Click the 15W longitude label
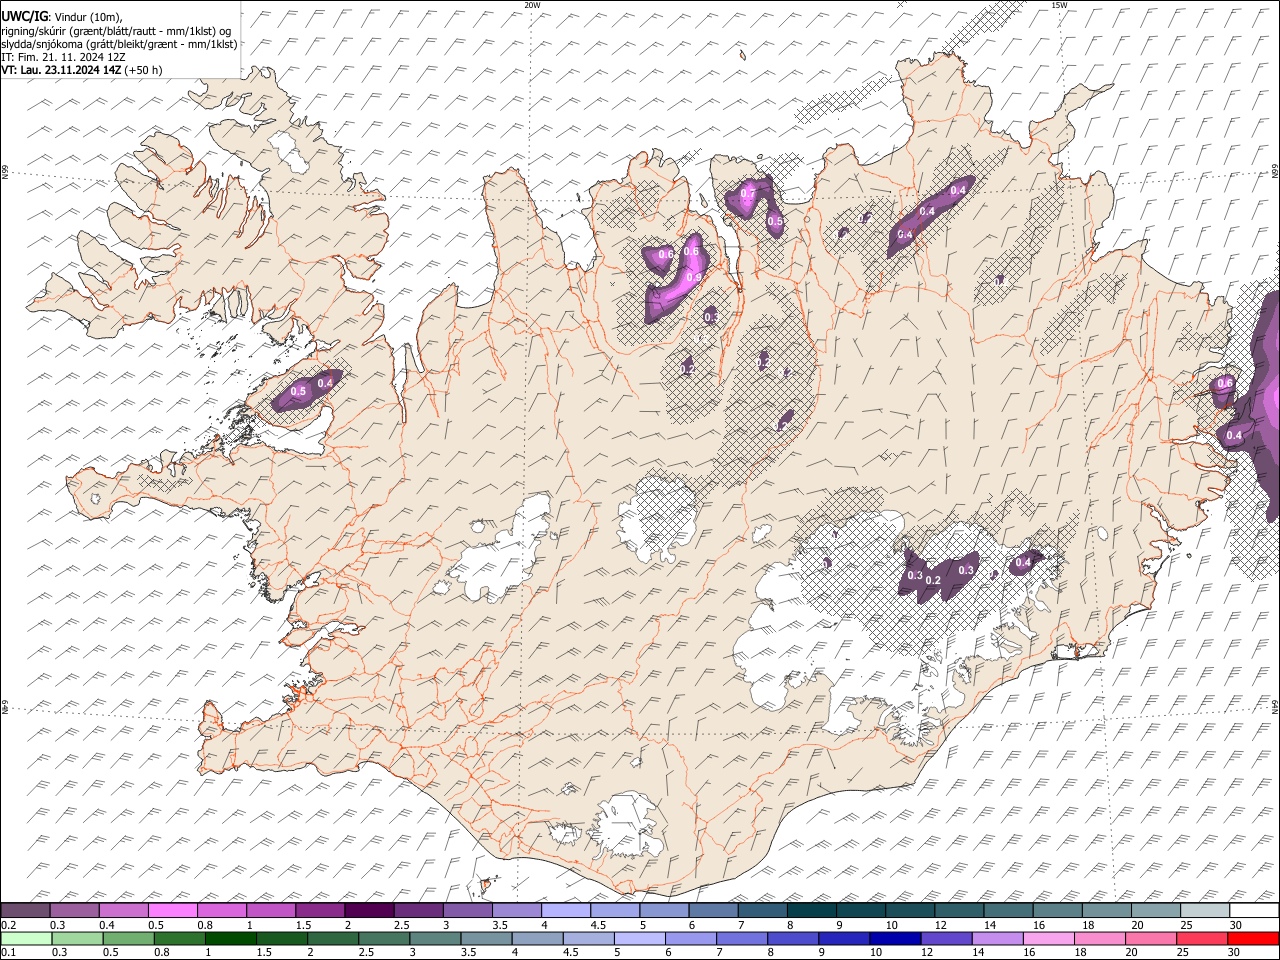The image size is (1280, 960). (x=1059, y=5)
